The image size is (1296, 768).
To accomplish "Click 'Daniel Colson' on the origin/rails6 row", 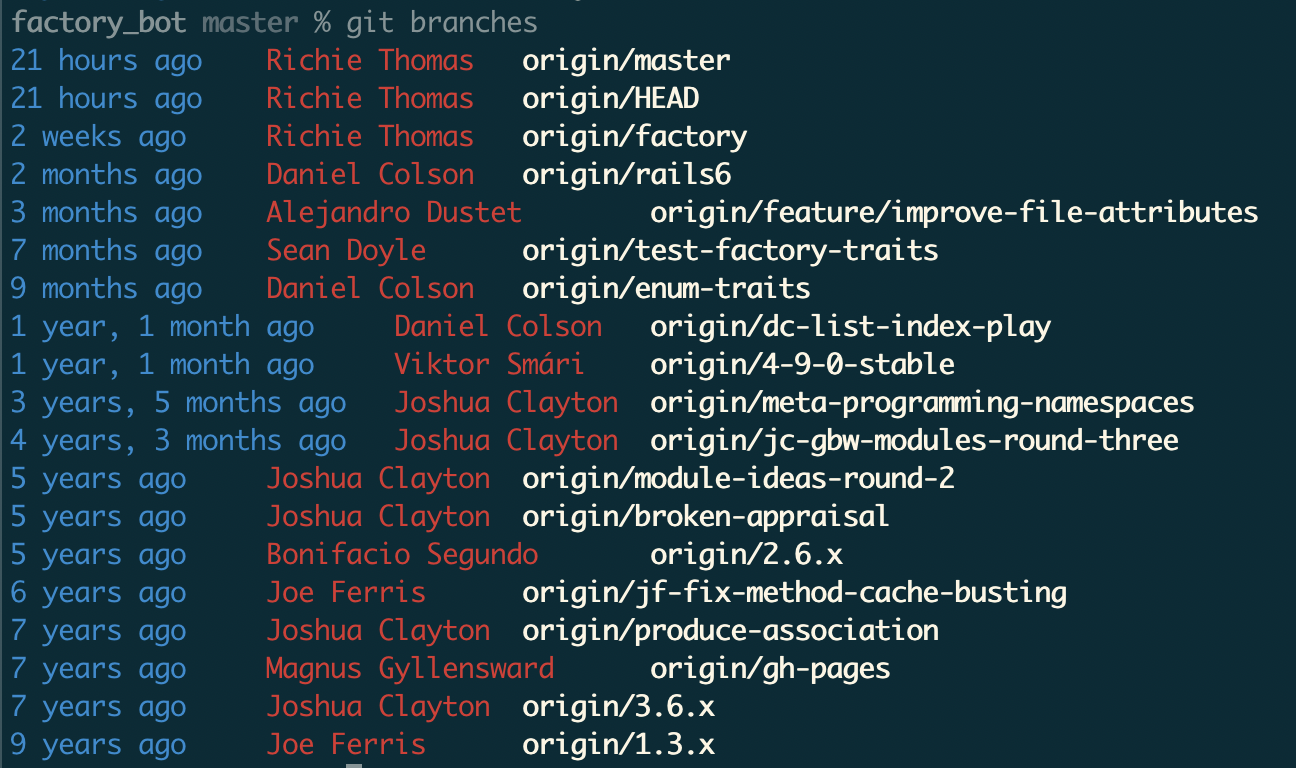I will point(370,175).
